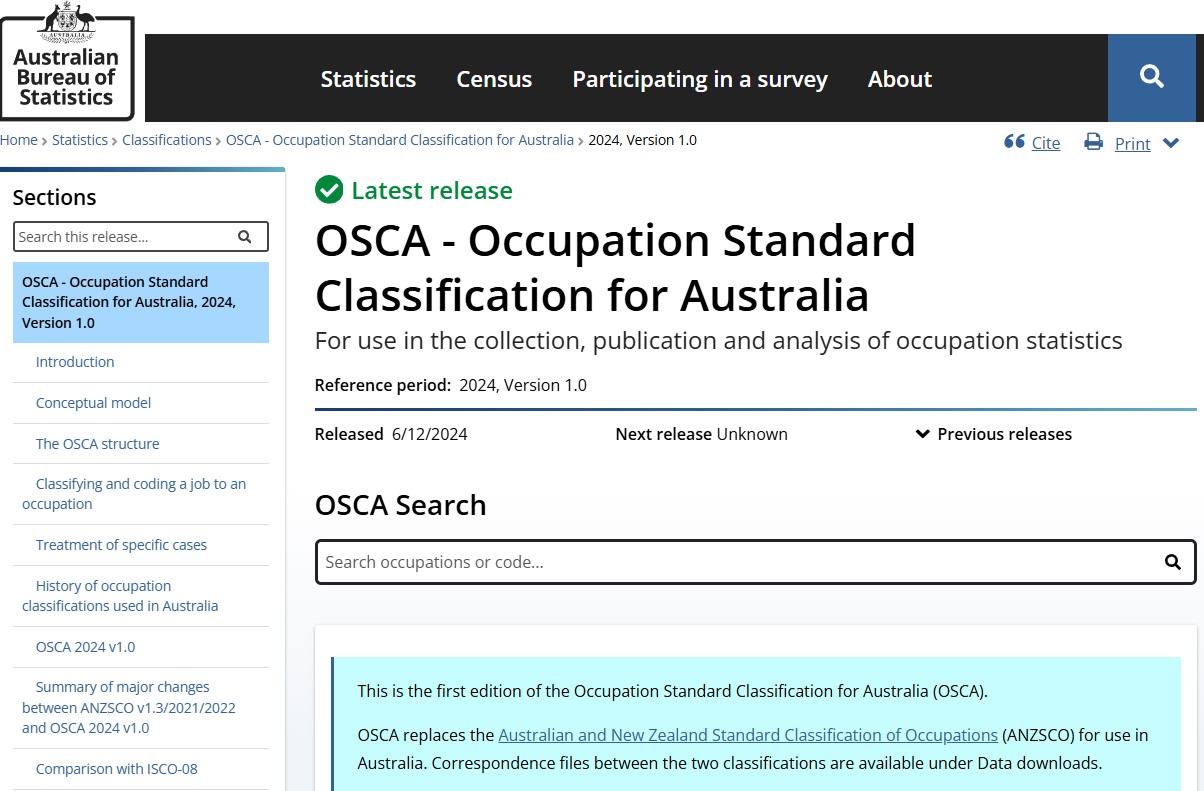Viewport: 1204px width, 791px height.
Task: Click the Reference period text
Action: click(451, 385)
